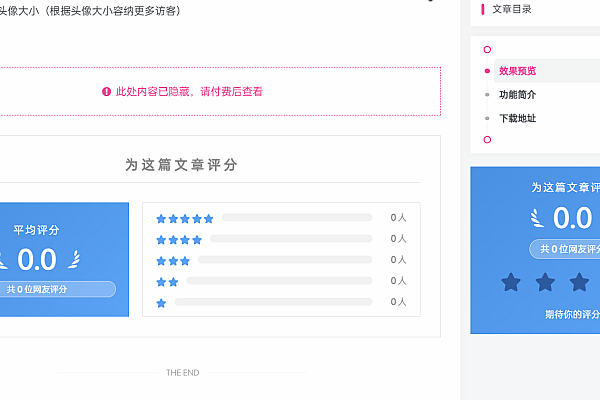Click 期待你的评分 text in sidebar widget

572,315
